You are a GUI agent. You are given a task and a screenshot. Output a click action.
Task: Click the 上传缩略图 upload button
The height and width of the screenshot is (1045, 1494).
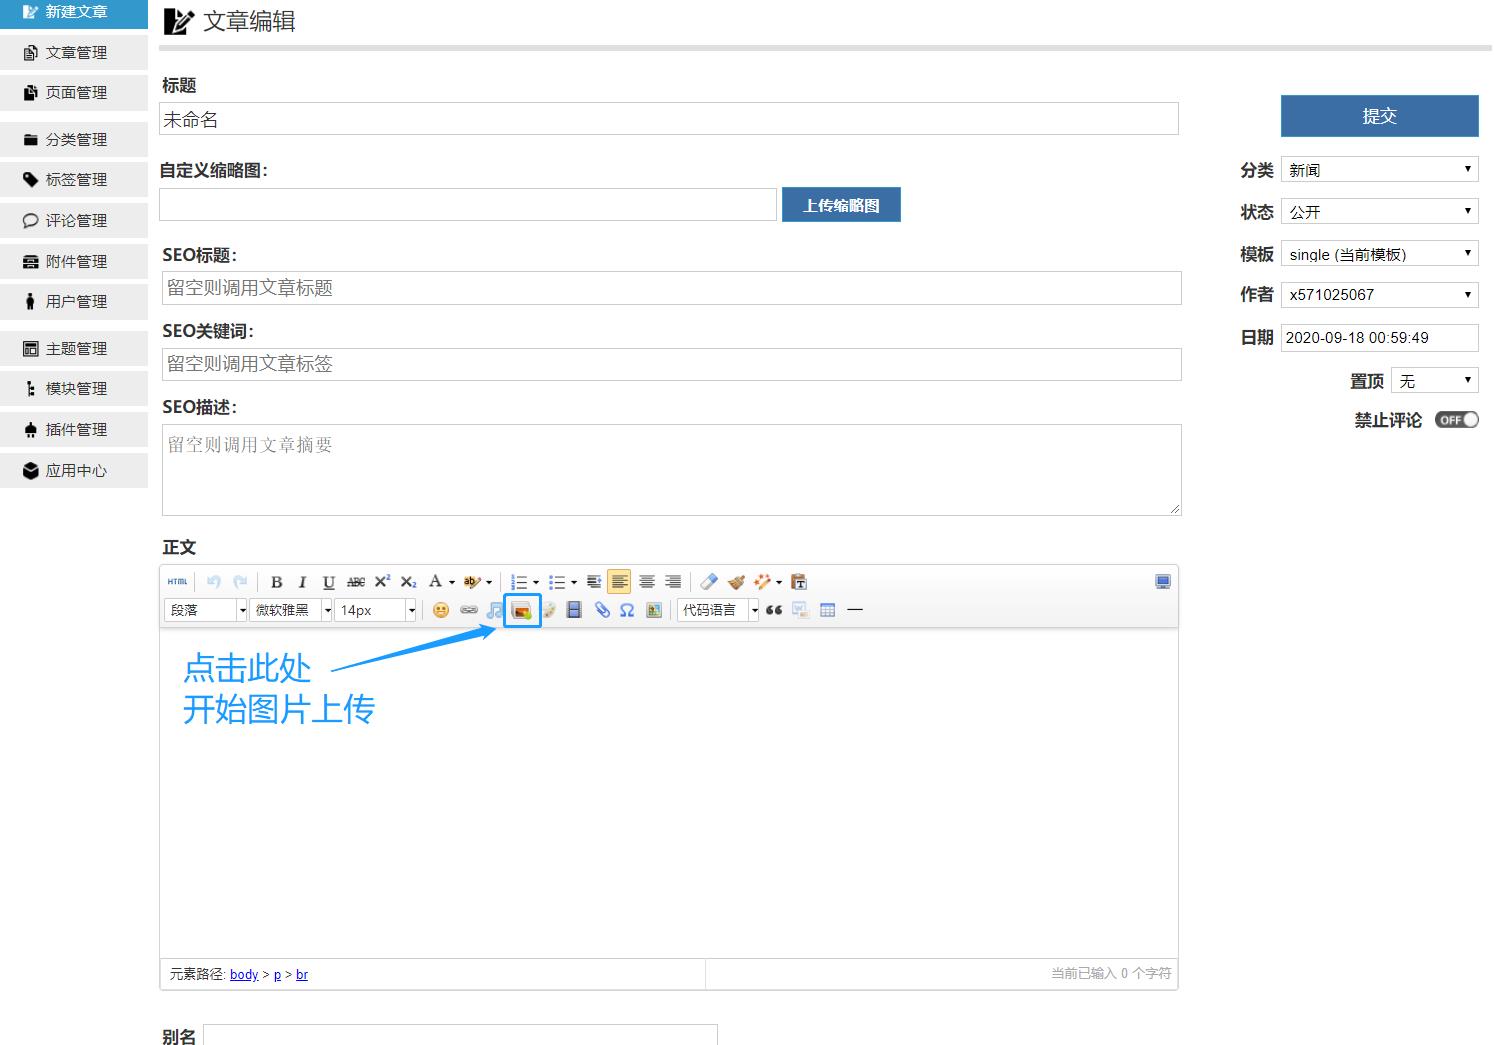[841, 205]
